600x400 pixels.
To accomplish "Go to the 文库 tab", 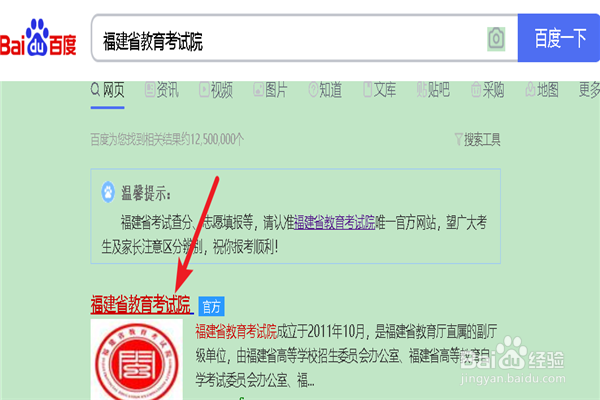I will point(379,90).
